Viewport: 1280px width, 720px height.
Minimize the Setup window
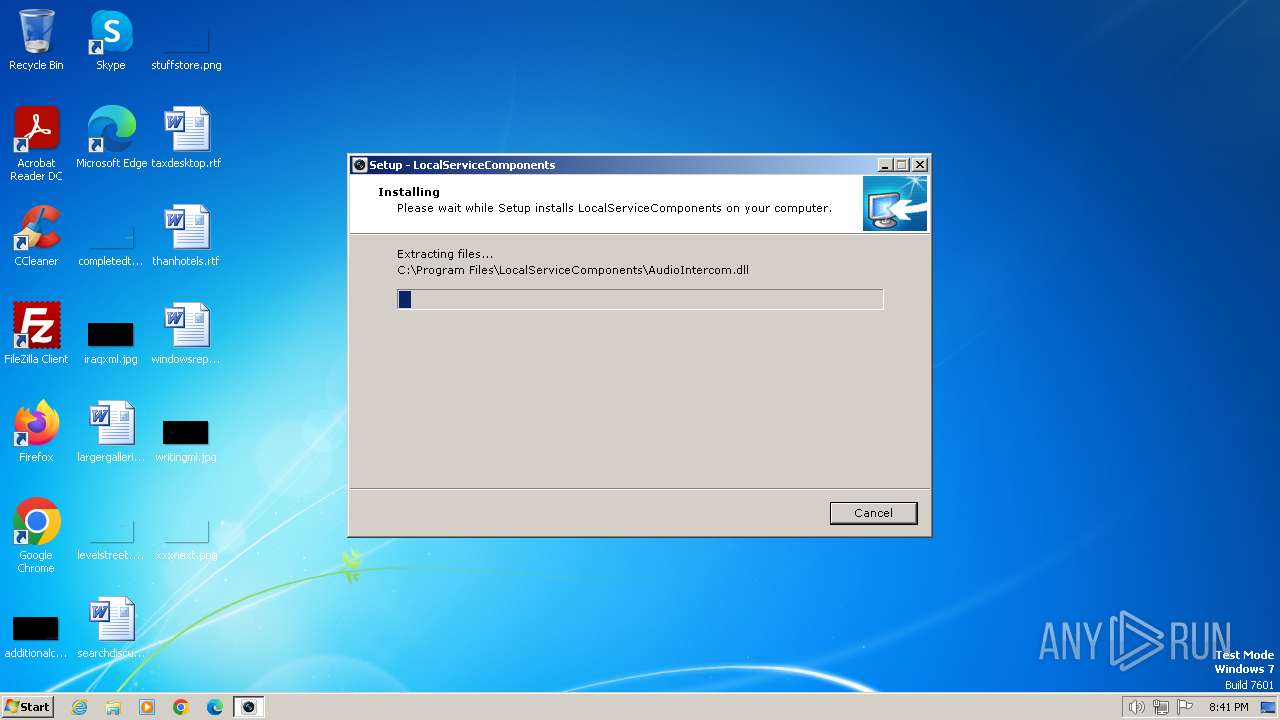[885, 165]
